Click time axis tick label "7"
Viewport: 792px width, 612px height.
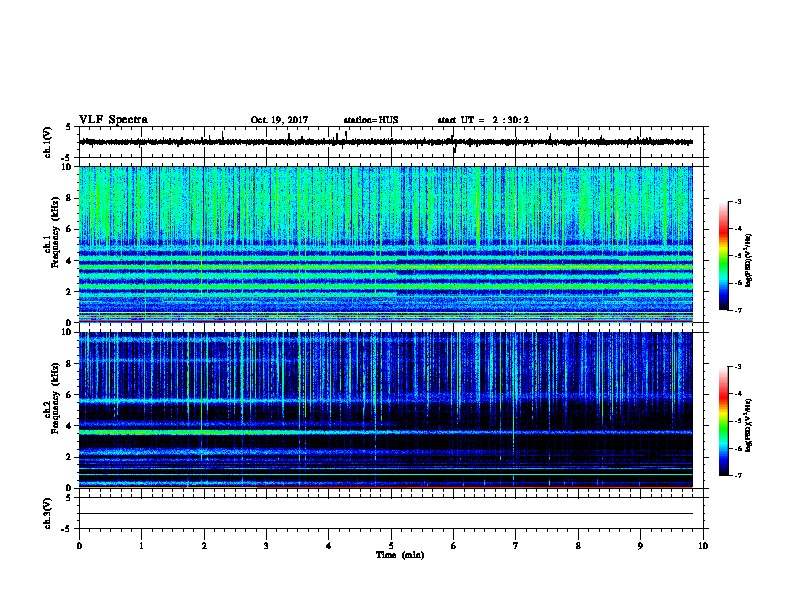(x=516, y=545)
